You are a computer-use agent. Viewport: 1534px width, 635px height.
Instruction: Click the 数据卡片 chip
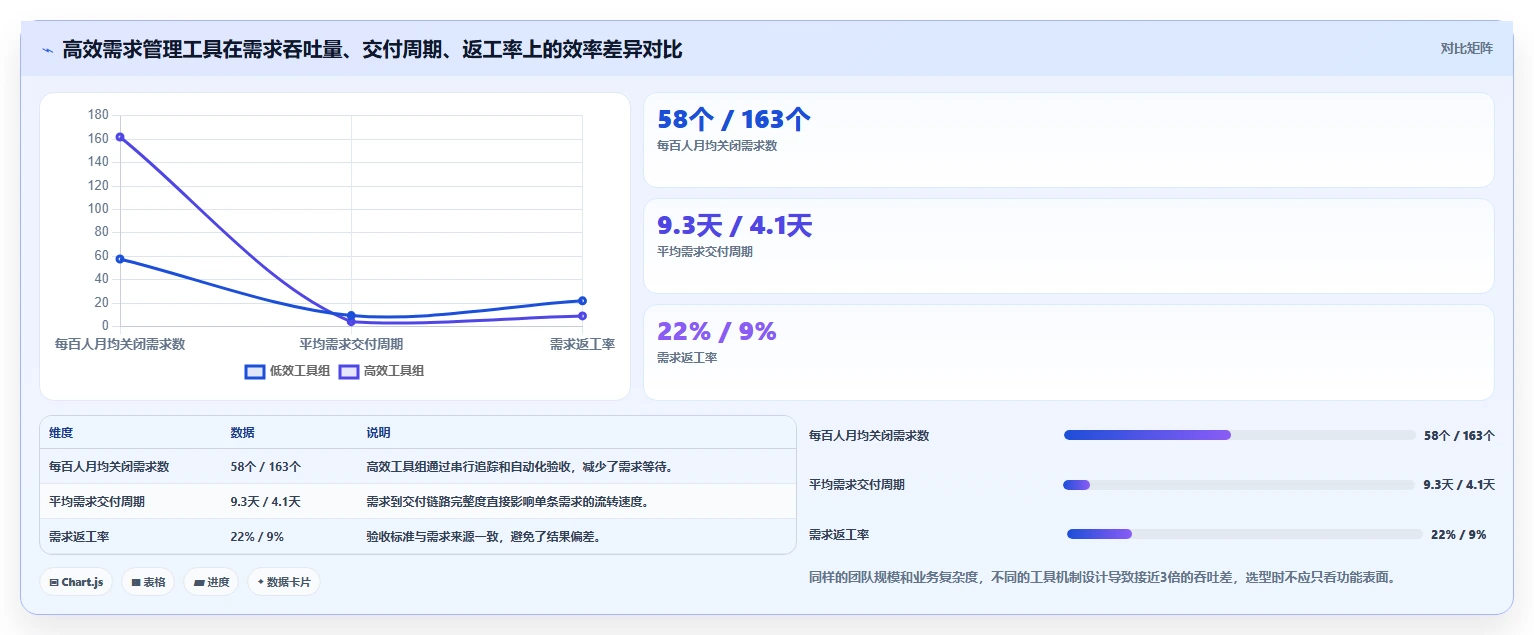point(284,582)
